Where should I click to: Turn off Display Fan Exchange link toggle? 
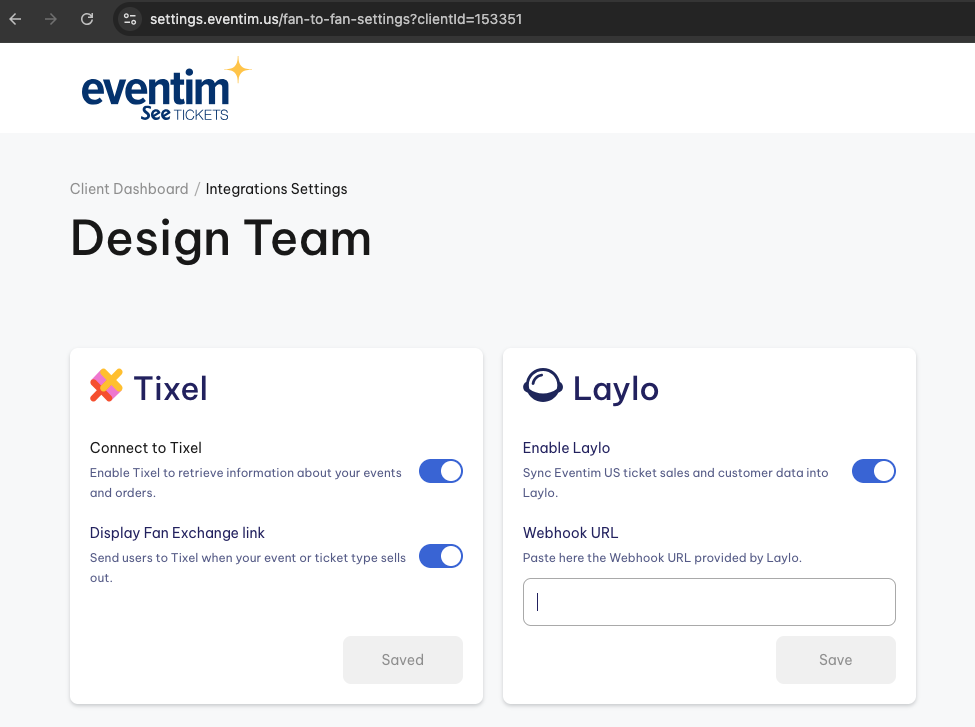(441, 557)
